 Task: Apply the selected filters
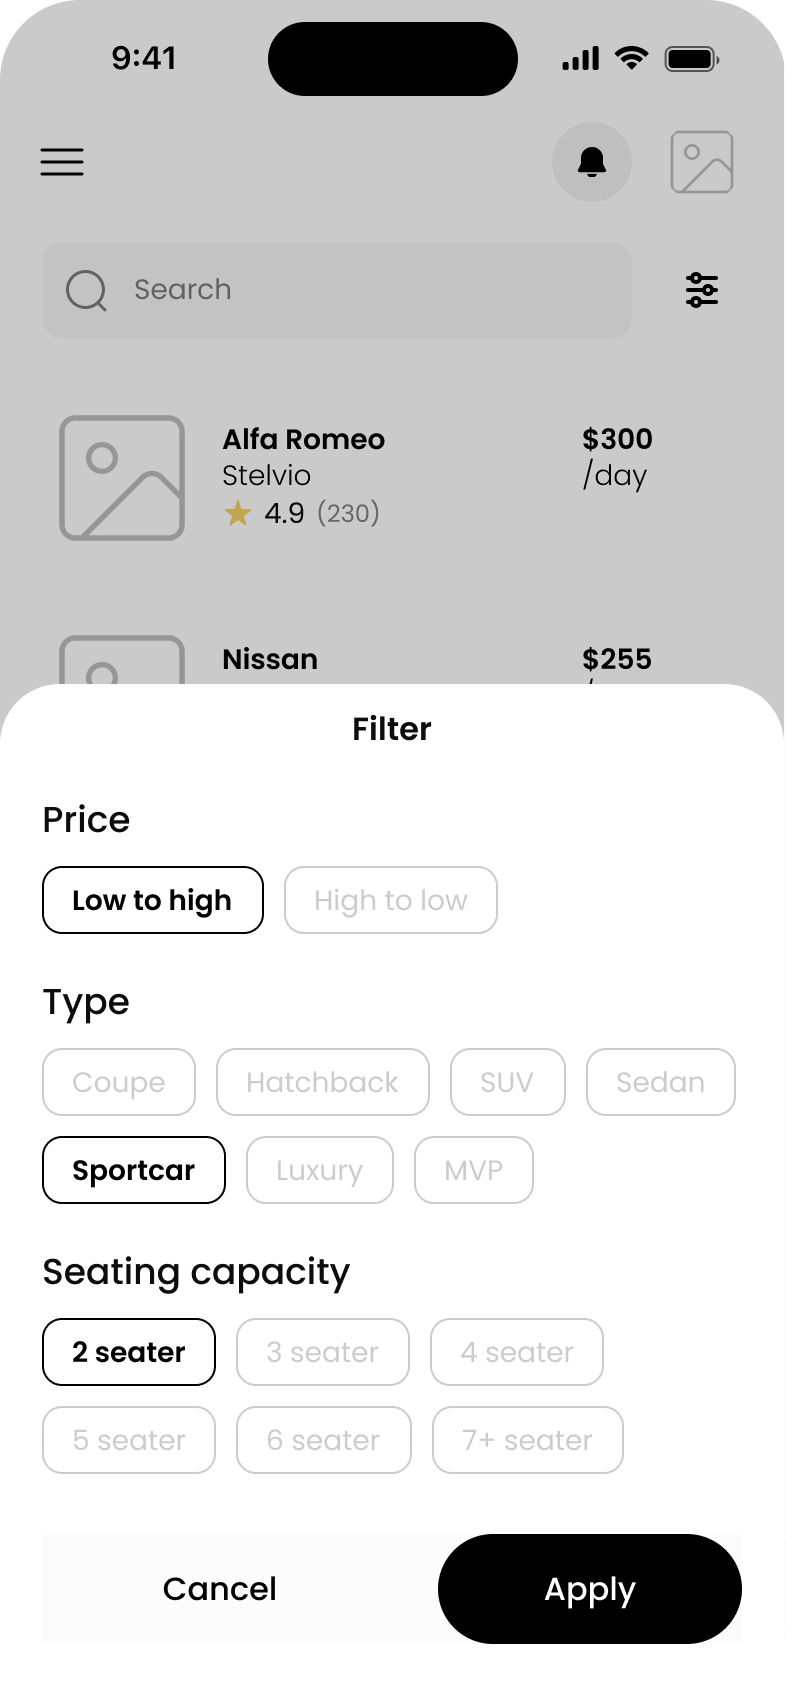(x=589, y=1589)
